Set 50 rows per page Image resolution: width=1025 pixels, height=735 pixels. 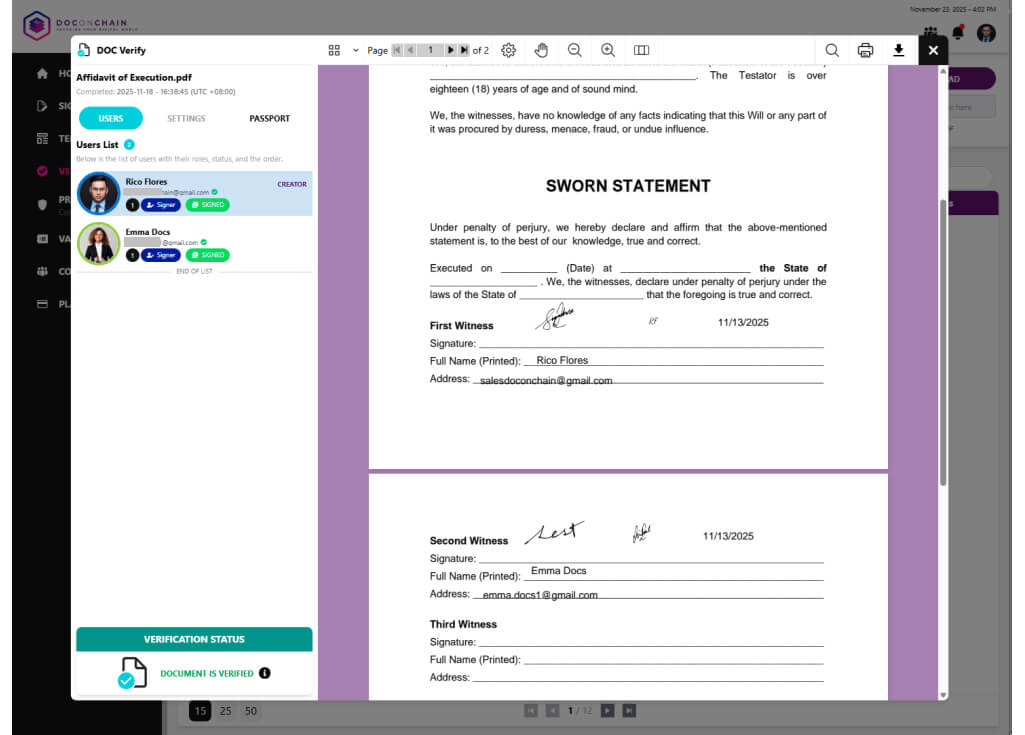coord(251,711)
